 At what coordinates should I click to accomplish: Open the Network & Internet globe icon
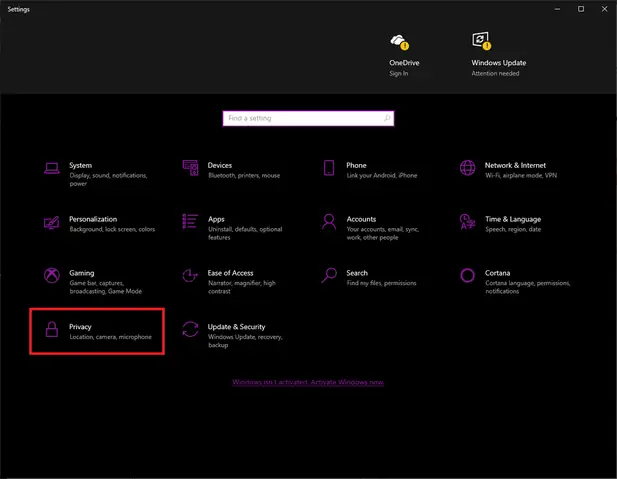tap(467, 168)
